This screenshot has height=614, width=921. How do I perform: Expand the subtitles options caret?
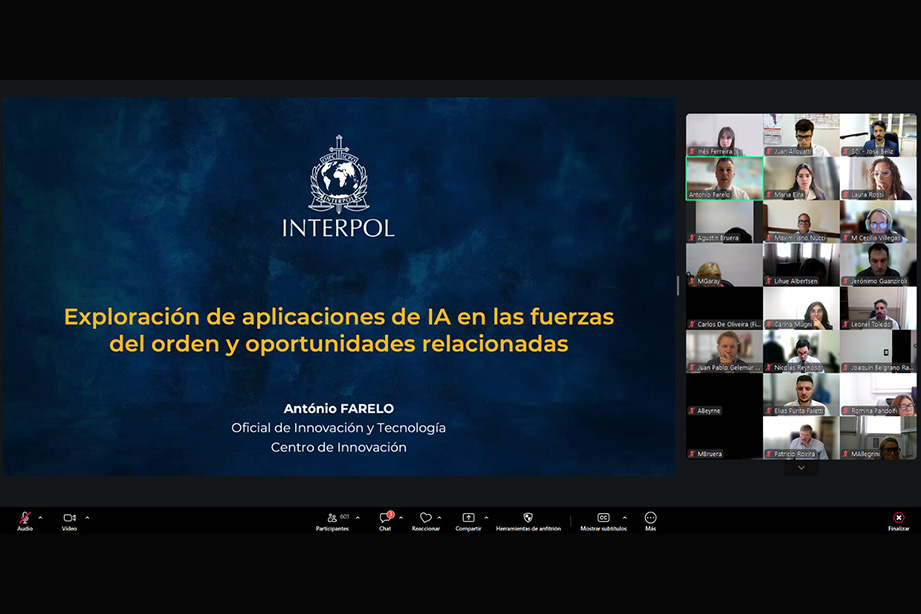tap(624, 517)
